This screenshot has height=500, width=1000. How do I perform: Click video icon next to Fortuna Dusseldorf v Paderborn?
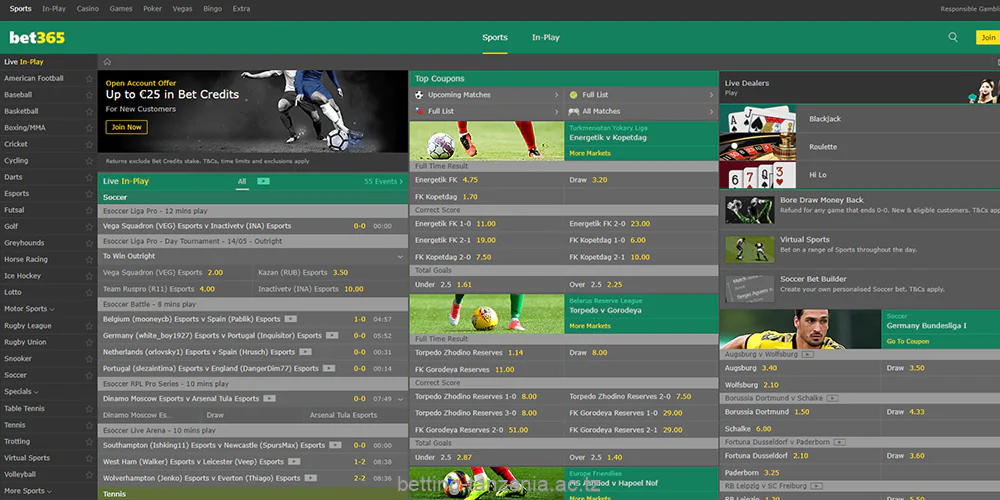point(840,442)
